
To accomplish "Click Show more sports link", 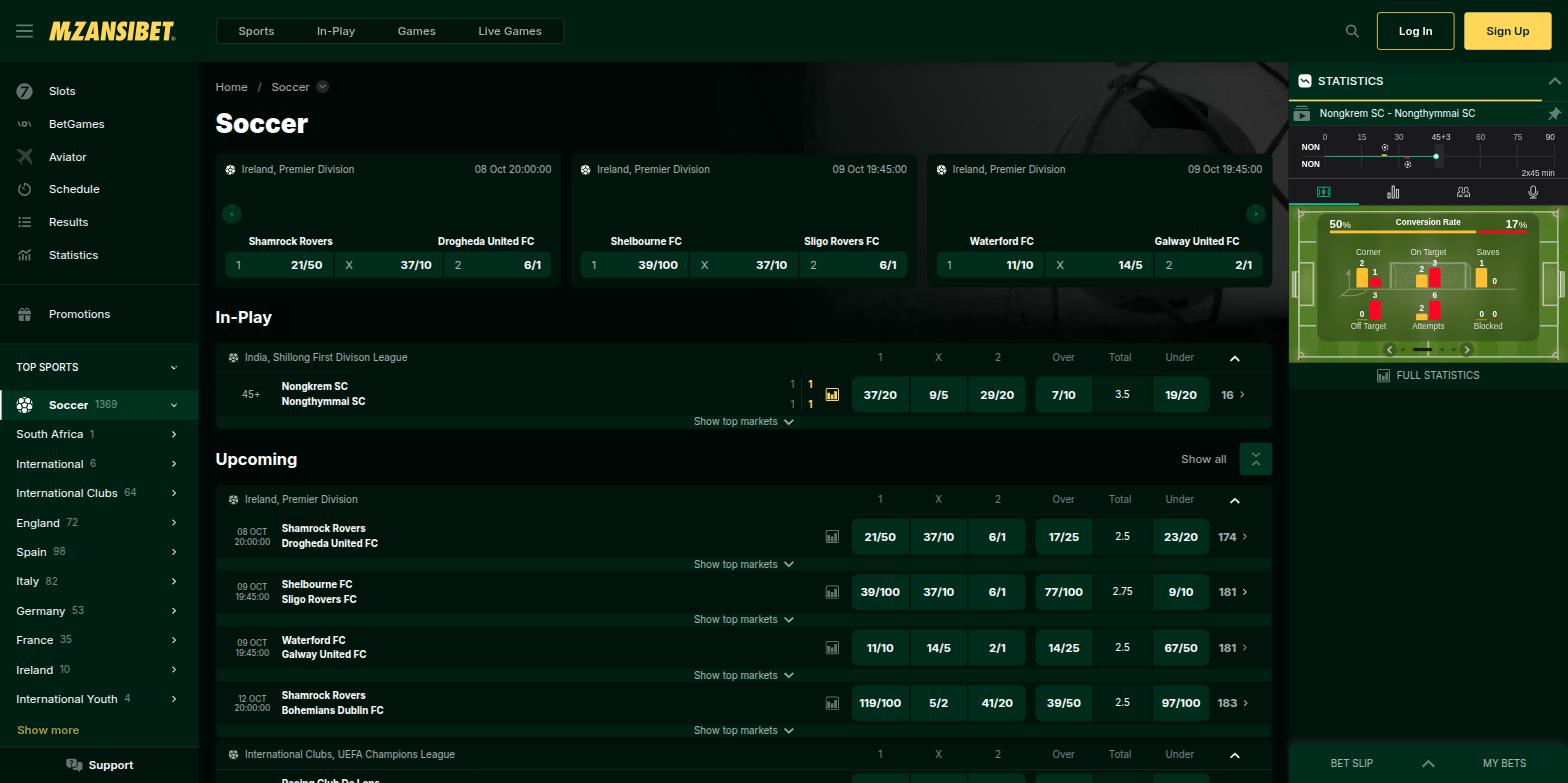I will [48, 730].
